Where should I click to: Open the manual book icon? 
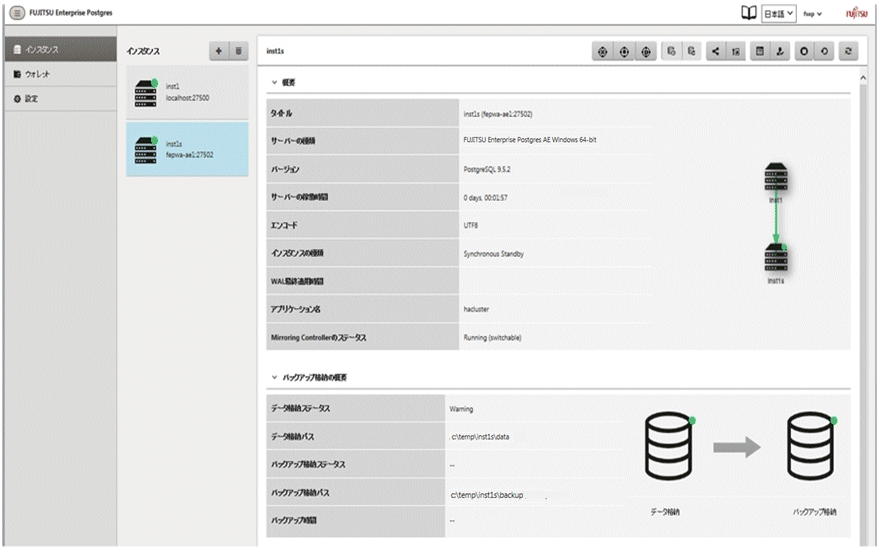pyautogui.click(x=749, y=13)
